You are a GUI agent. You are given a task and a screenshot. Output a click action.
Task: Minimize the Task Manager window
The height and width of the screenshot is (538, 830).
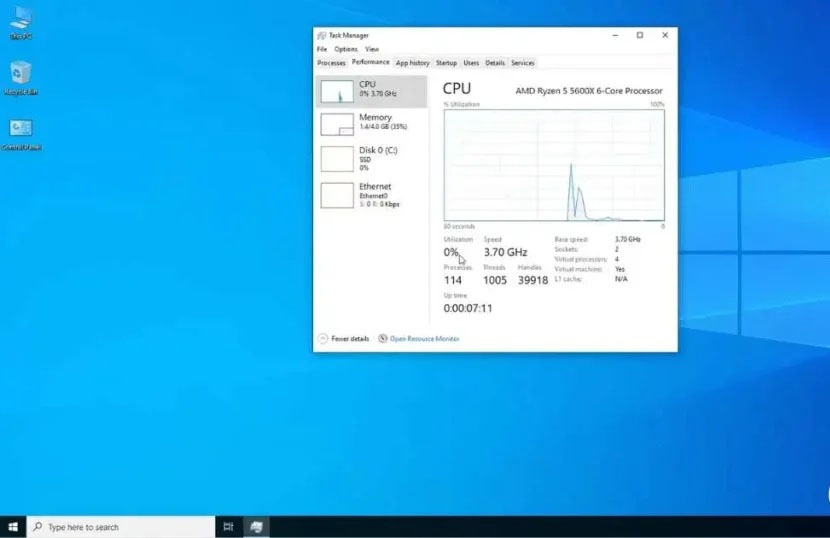point(615,35)
